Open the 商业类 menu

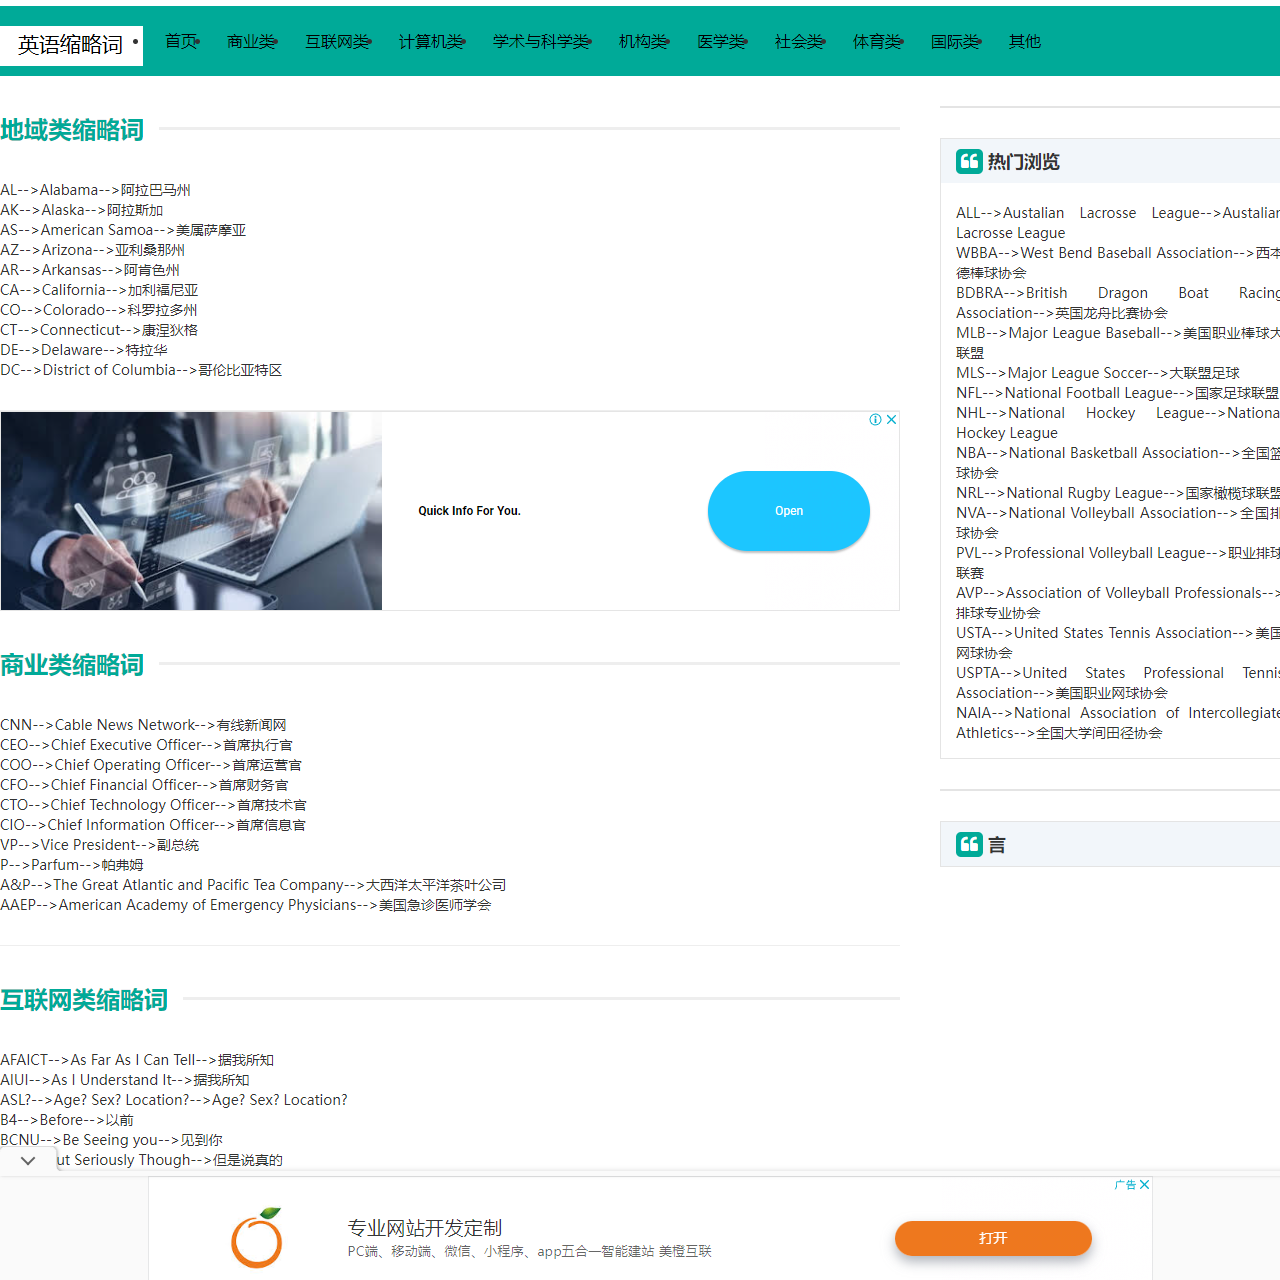pos(252,41)
